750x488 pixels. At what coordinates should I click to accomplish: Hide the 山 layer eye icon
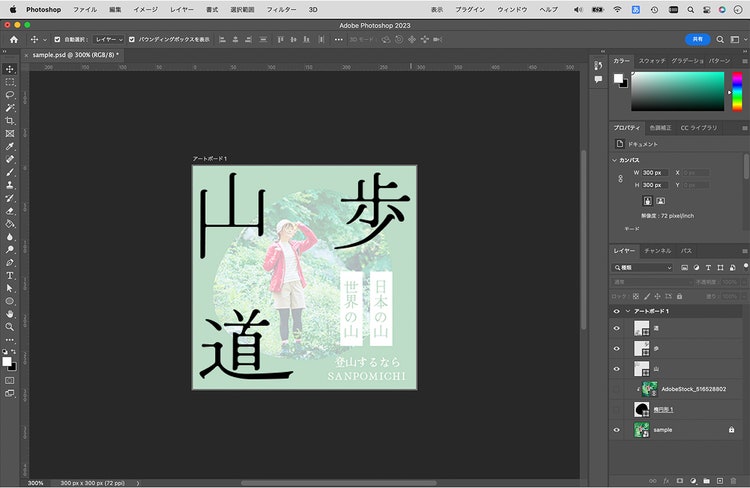coord(617,369)
